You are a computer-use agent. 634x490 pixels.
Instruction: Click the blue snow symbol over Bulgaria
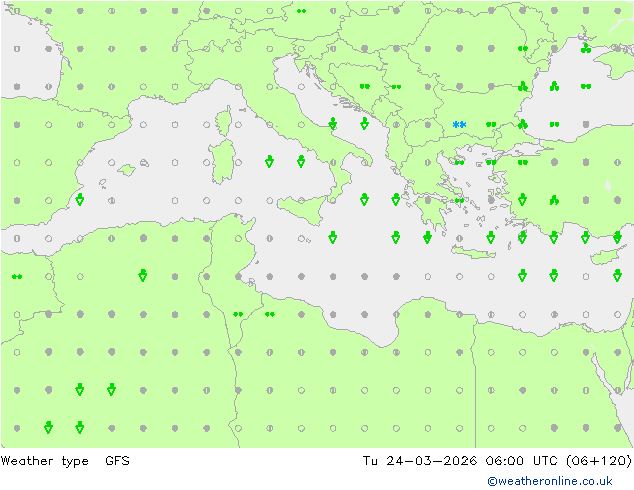point(459,125)
